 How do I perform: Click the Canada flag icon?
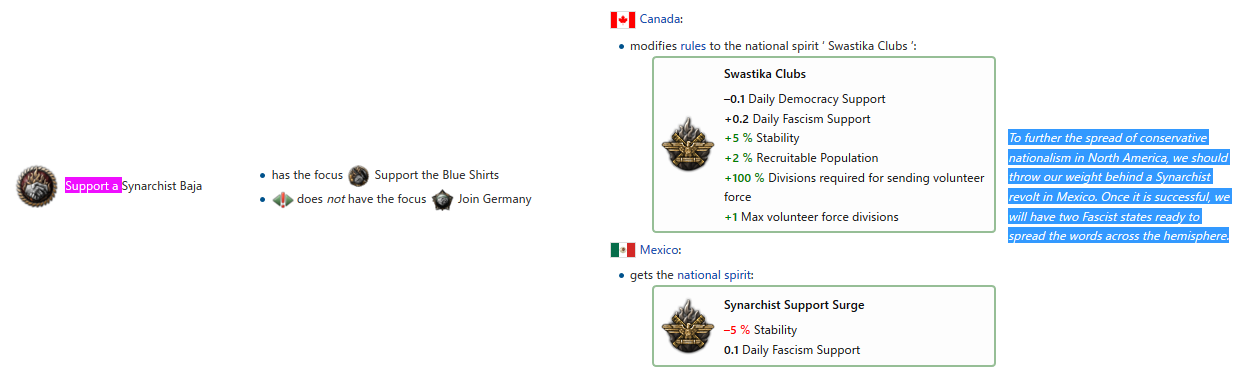tap(623, 19)
